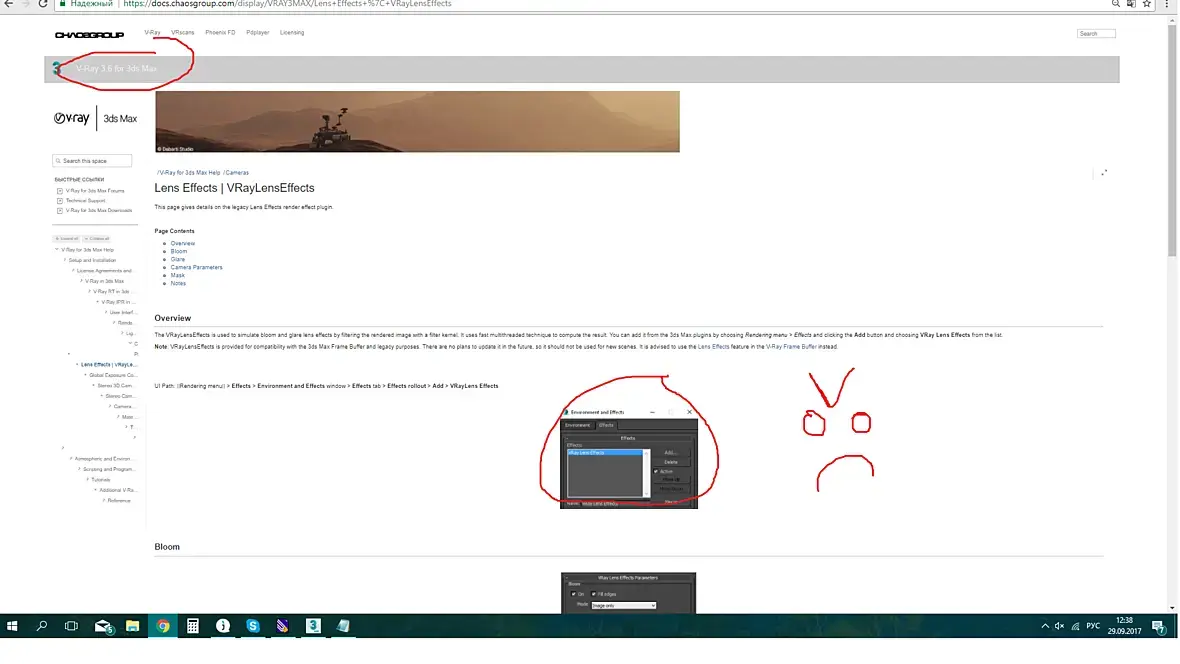
Task: Open the Windows Start menu
Action: coord(12,626)
